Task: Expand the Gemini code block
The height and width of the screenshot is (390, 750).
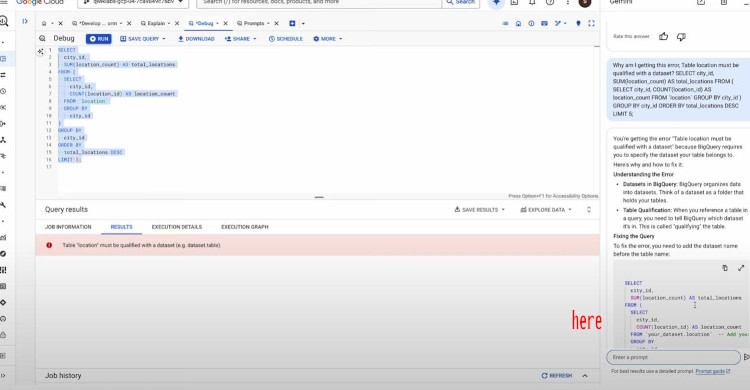Action: (741, 268)
